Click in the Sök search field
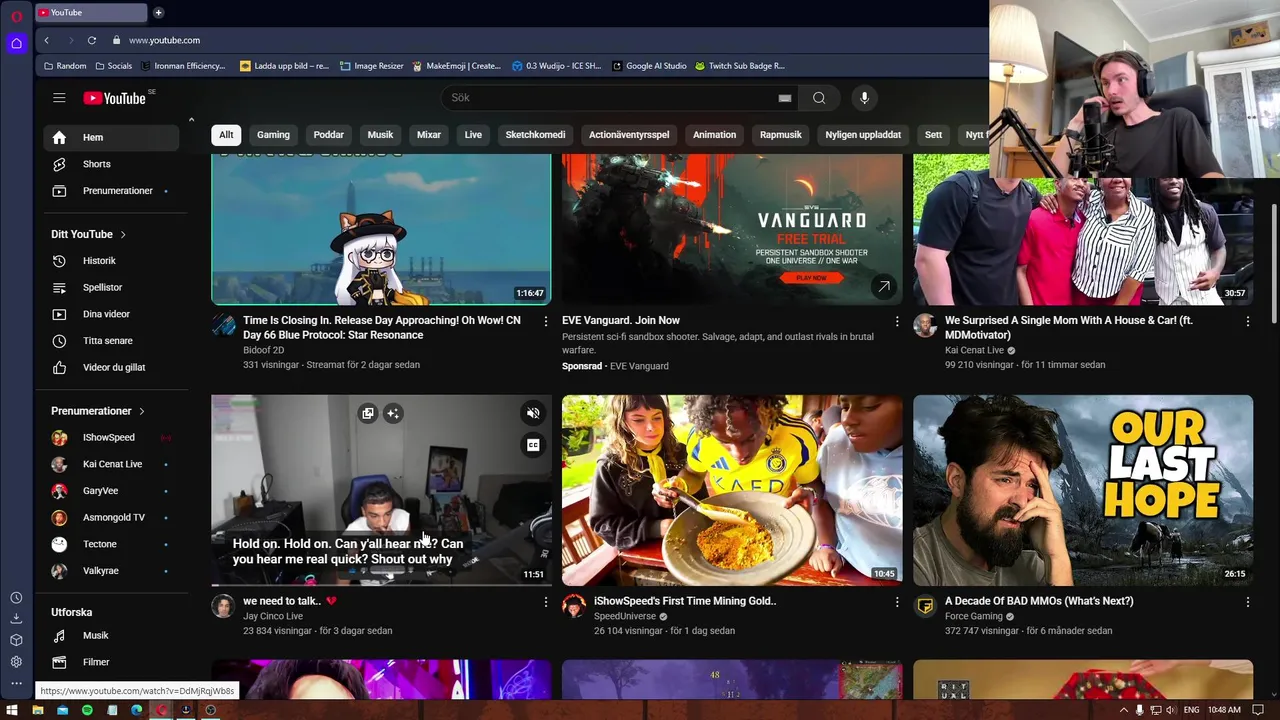 [610, 98]
